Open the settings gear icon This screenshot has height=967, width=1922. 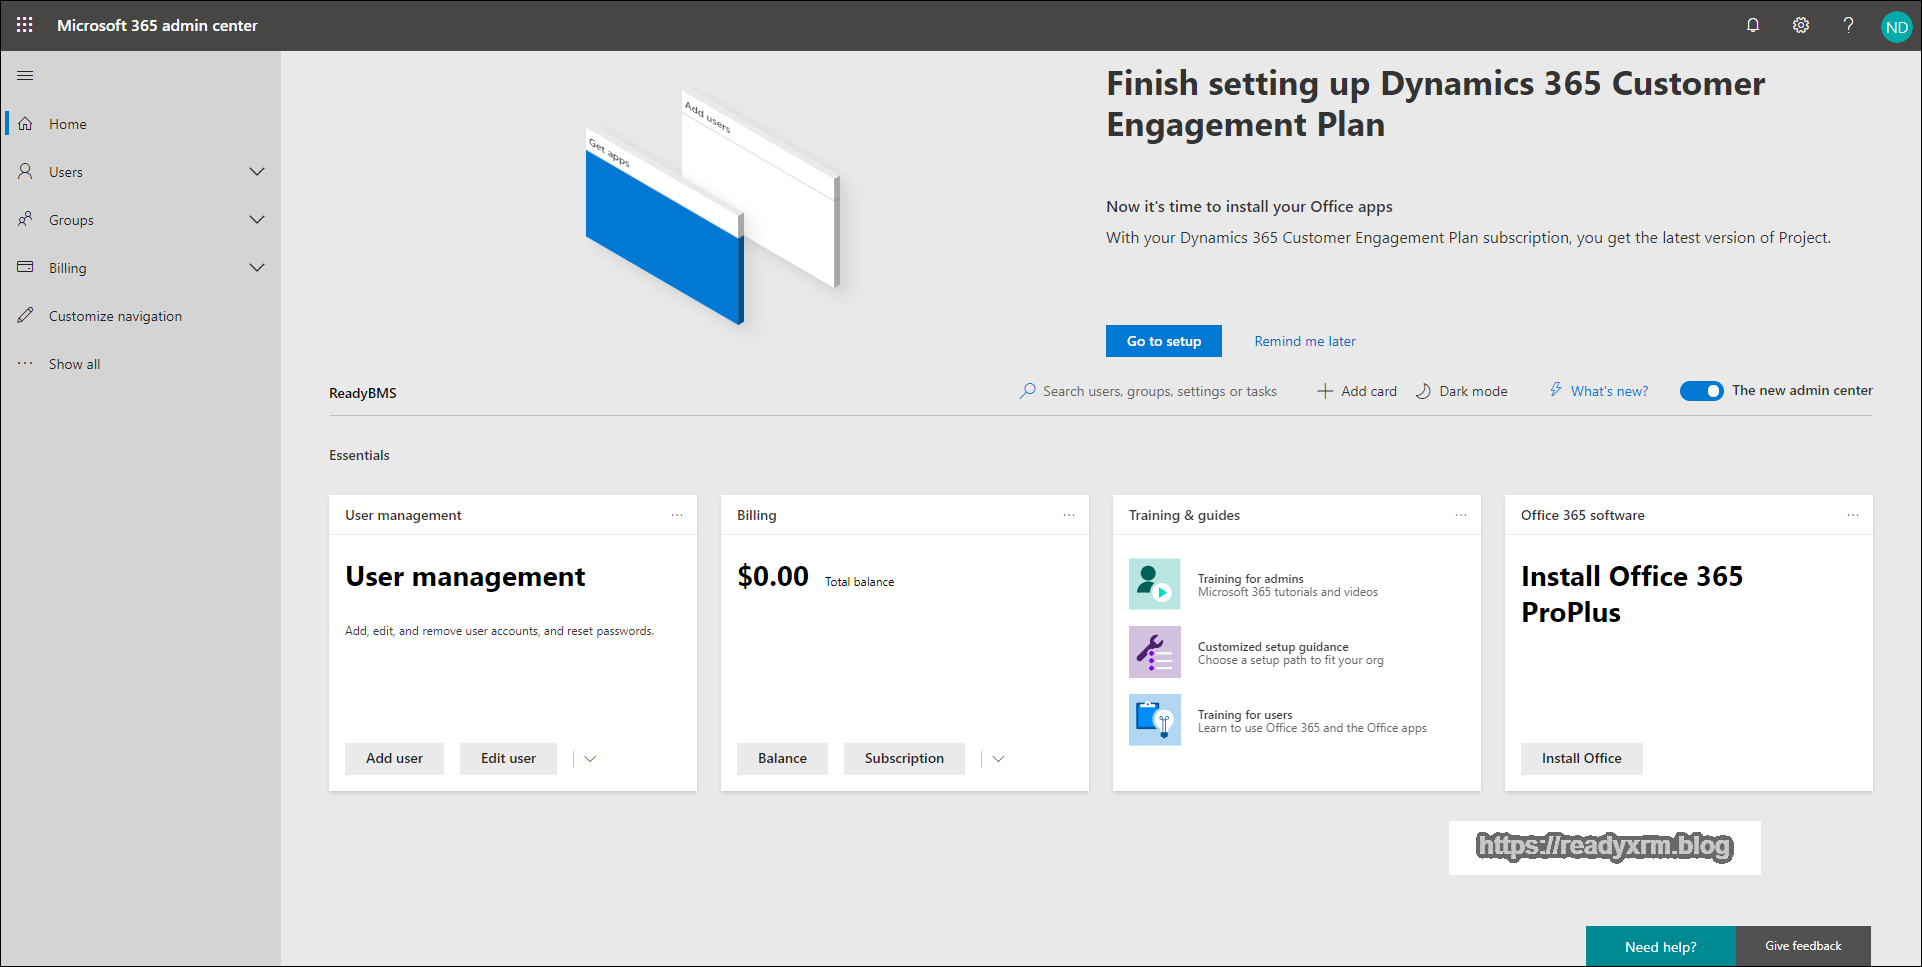(x=1801, y=25)
